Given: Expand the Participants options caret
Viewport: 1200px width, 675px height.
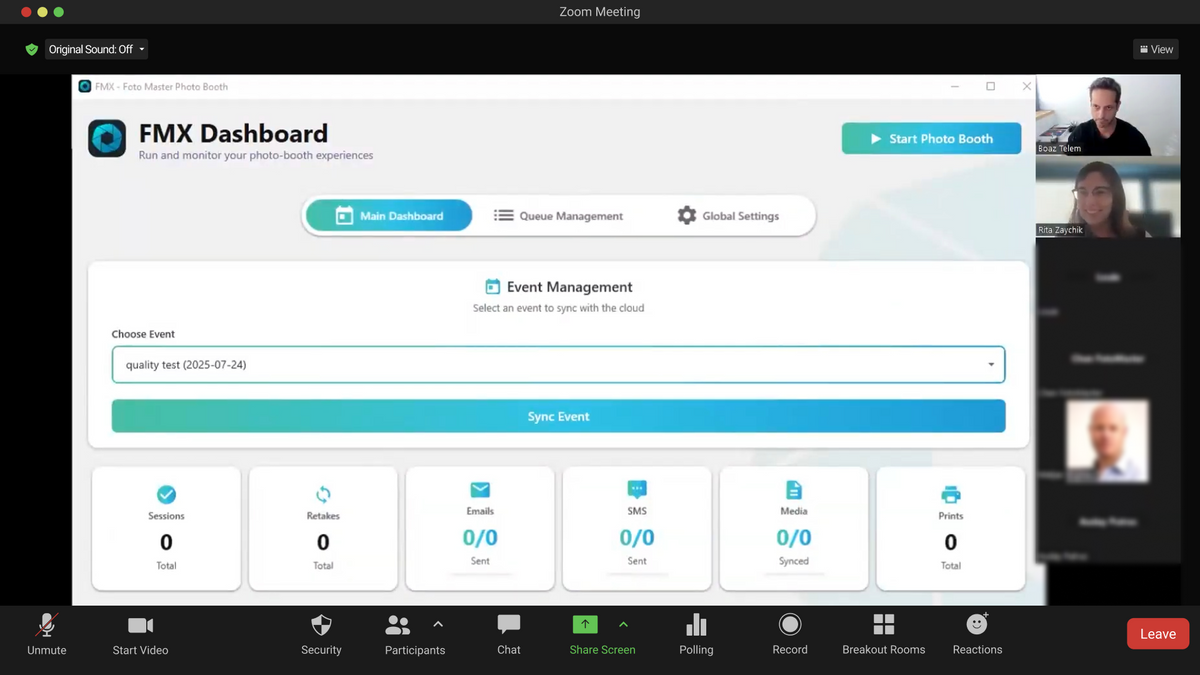Looking at the screenshot, I should point(438,625).
